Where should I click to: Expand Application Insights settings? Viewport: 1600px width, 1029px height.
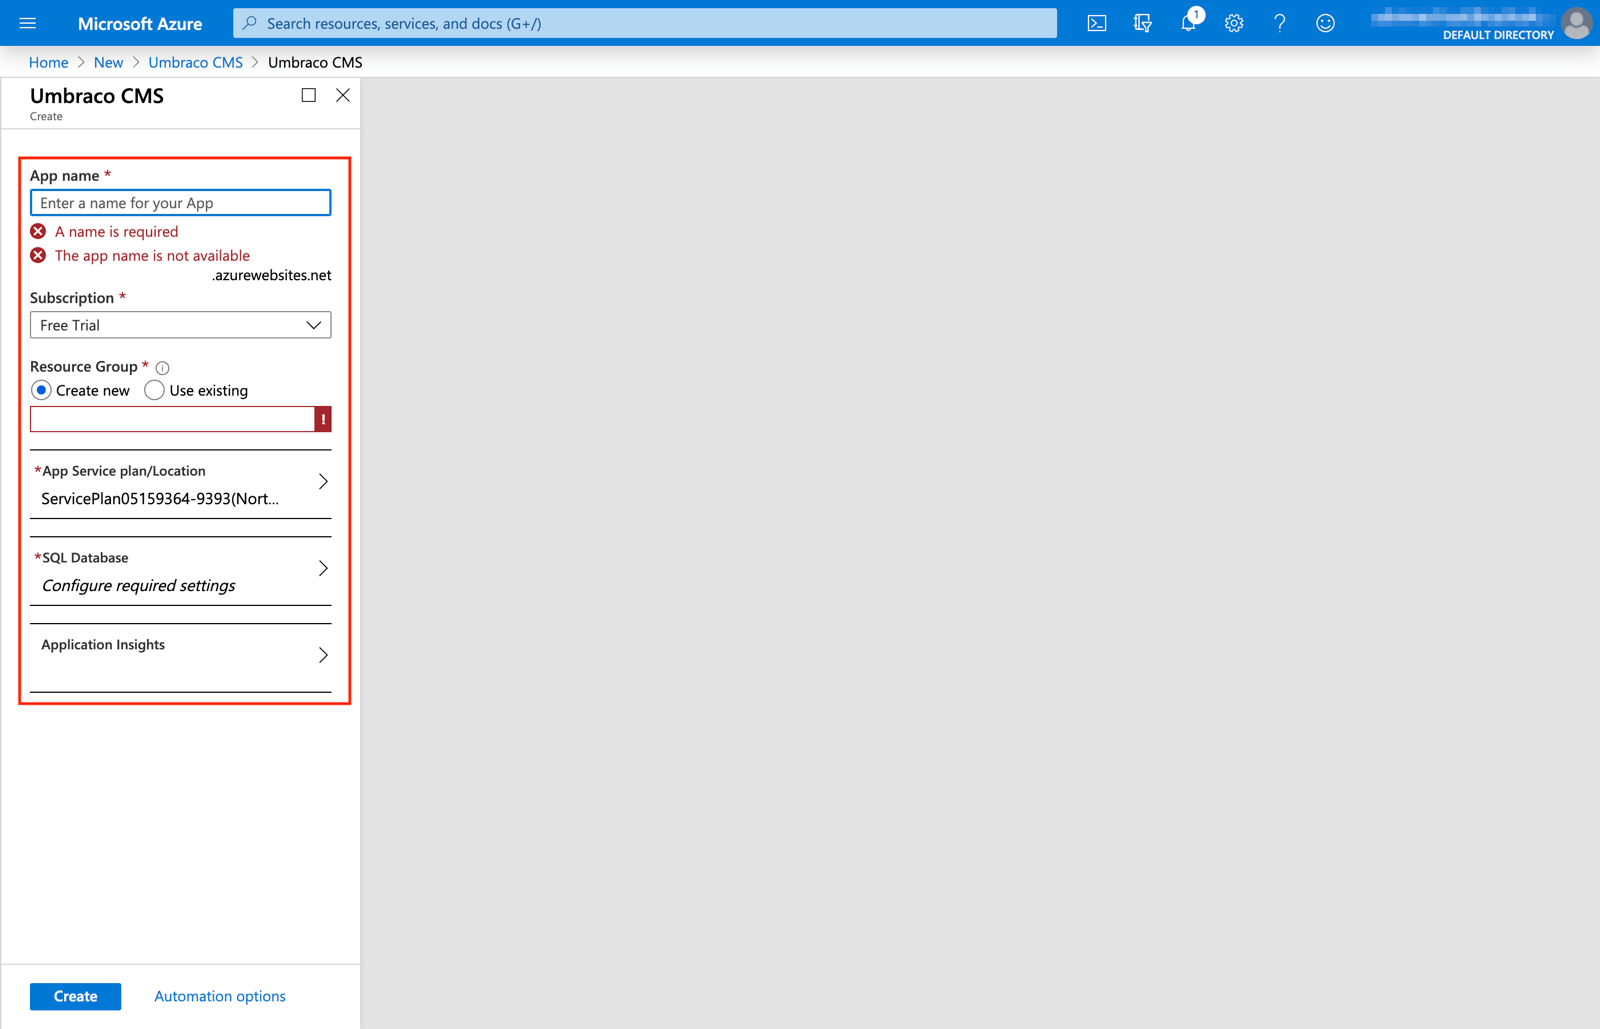tap(181, 658)
